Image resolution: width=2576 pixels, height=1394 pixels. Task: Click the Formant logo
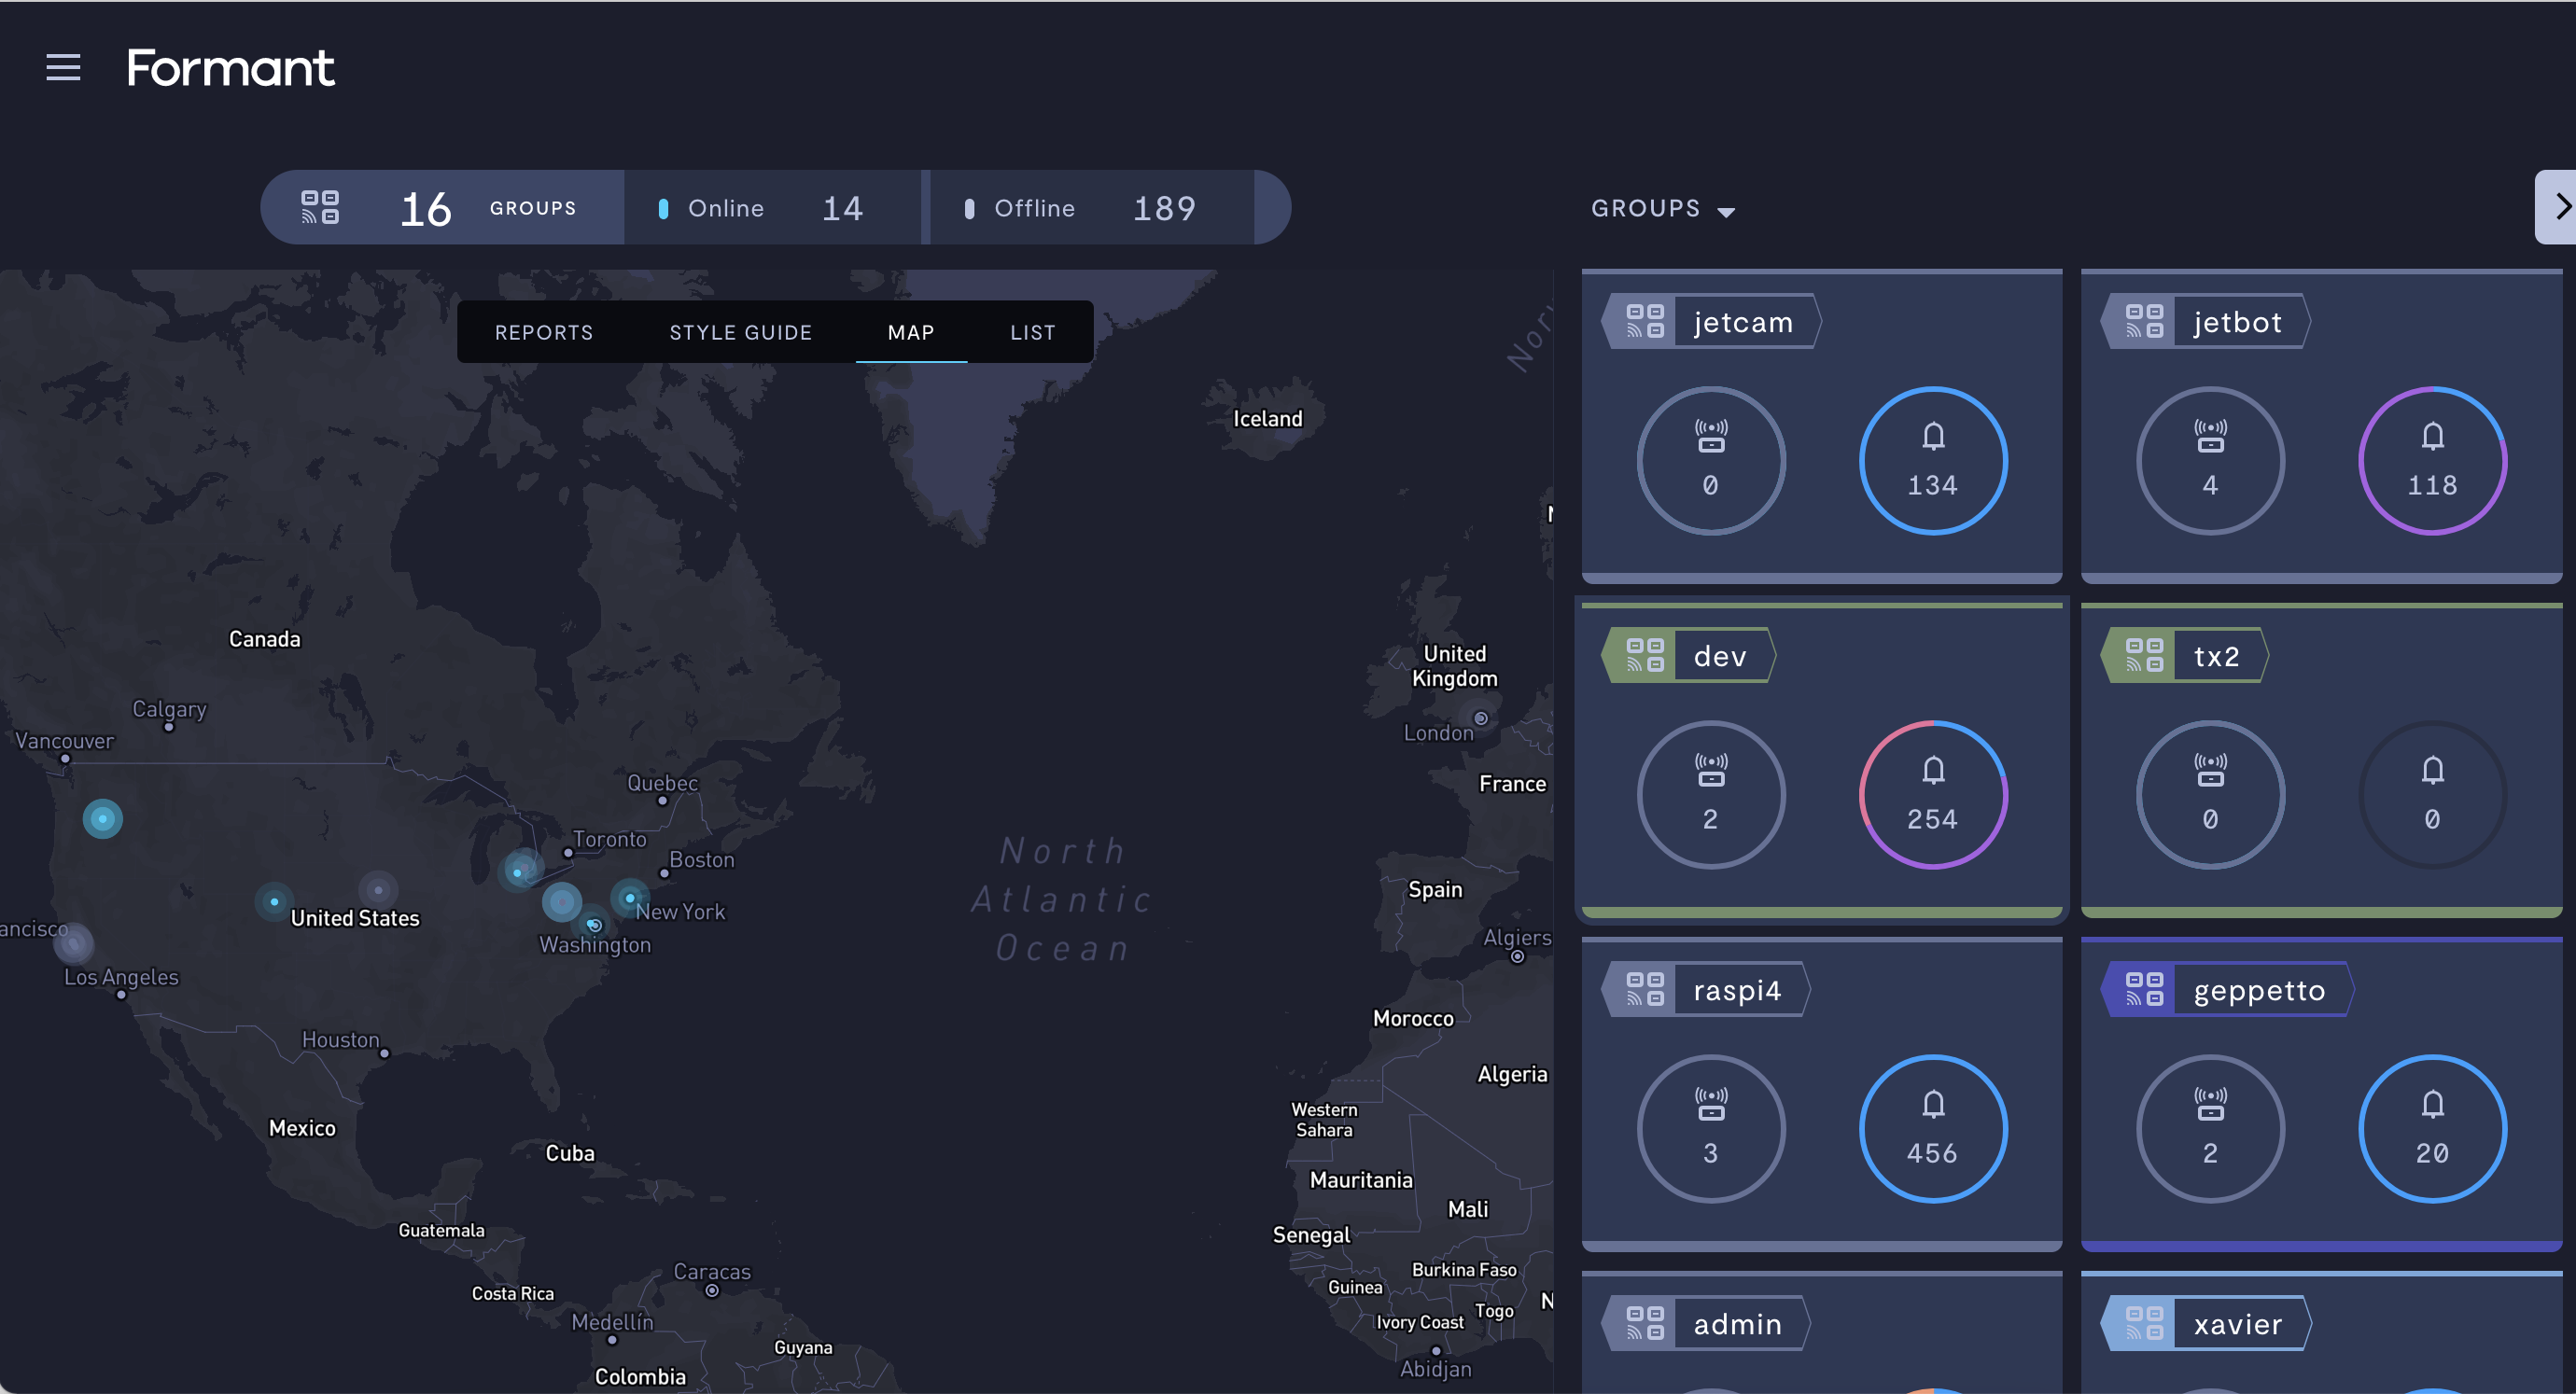(230, 67)
